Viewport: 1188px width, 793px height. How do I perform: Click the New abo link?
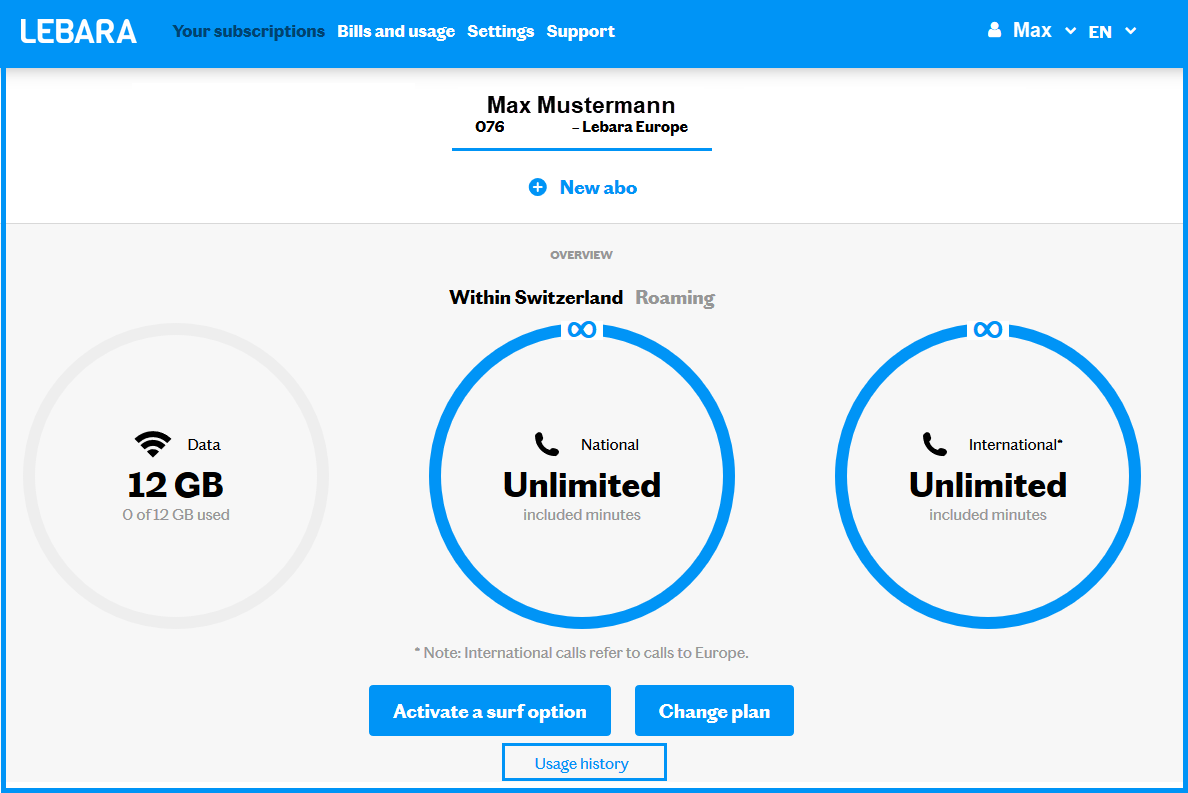(x=599, y=187)
